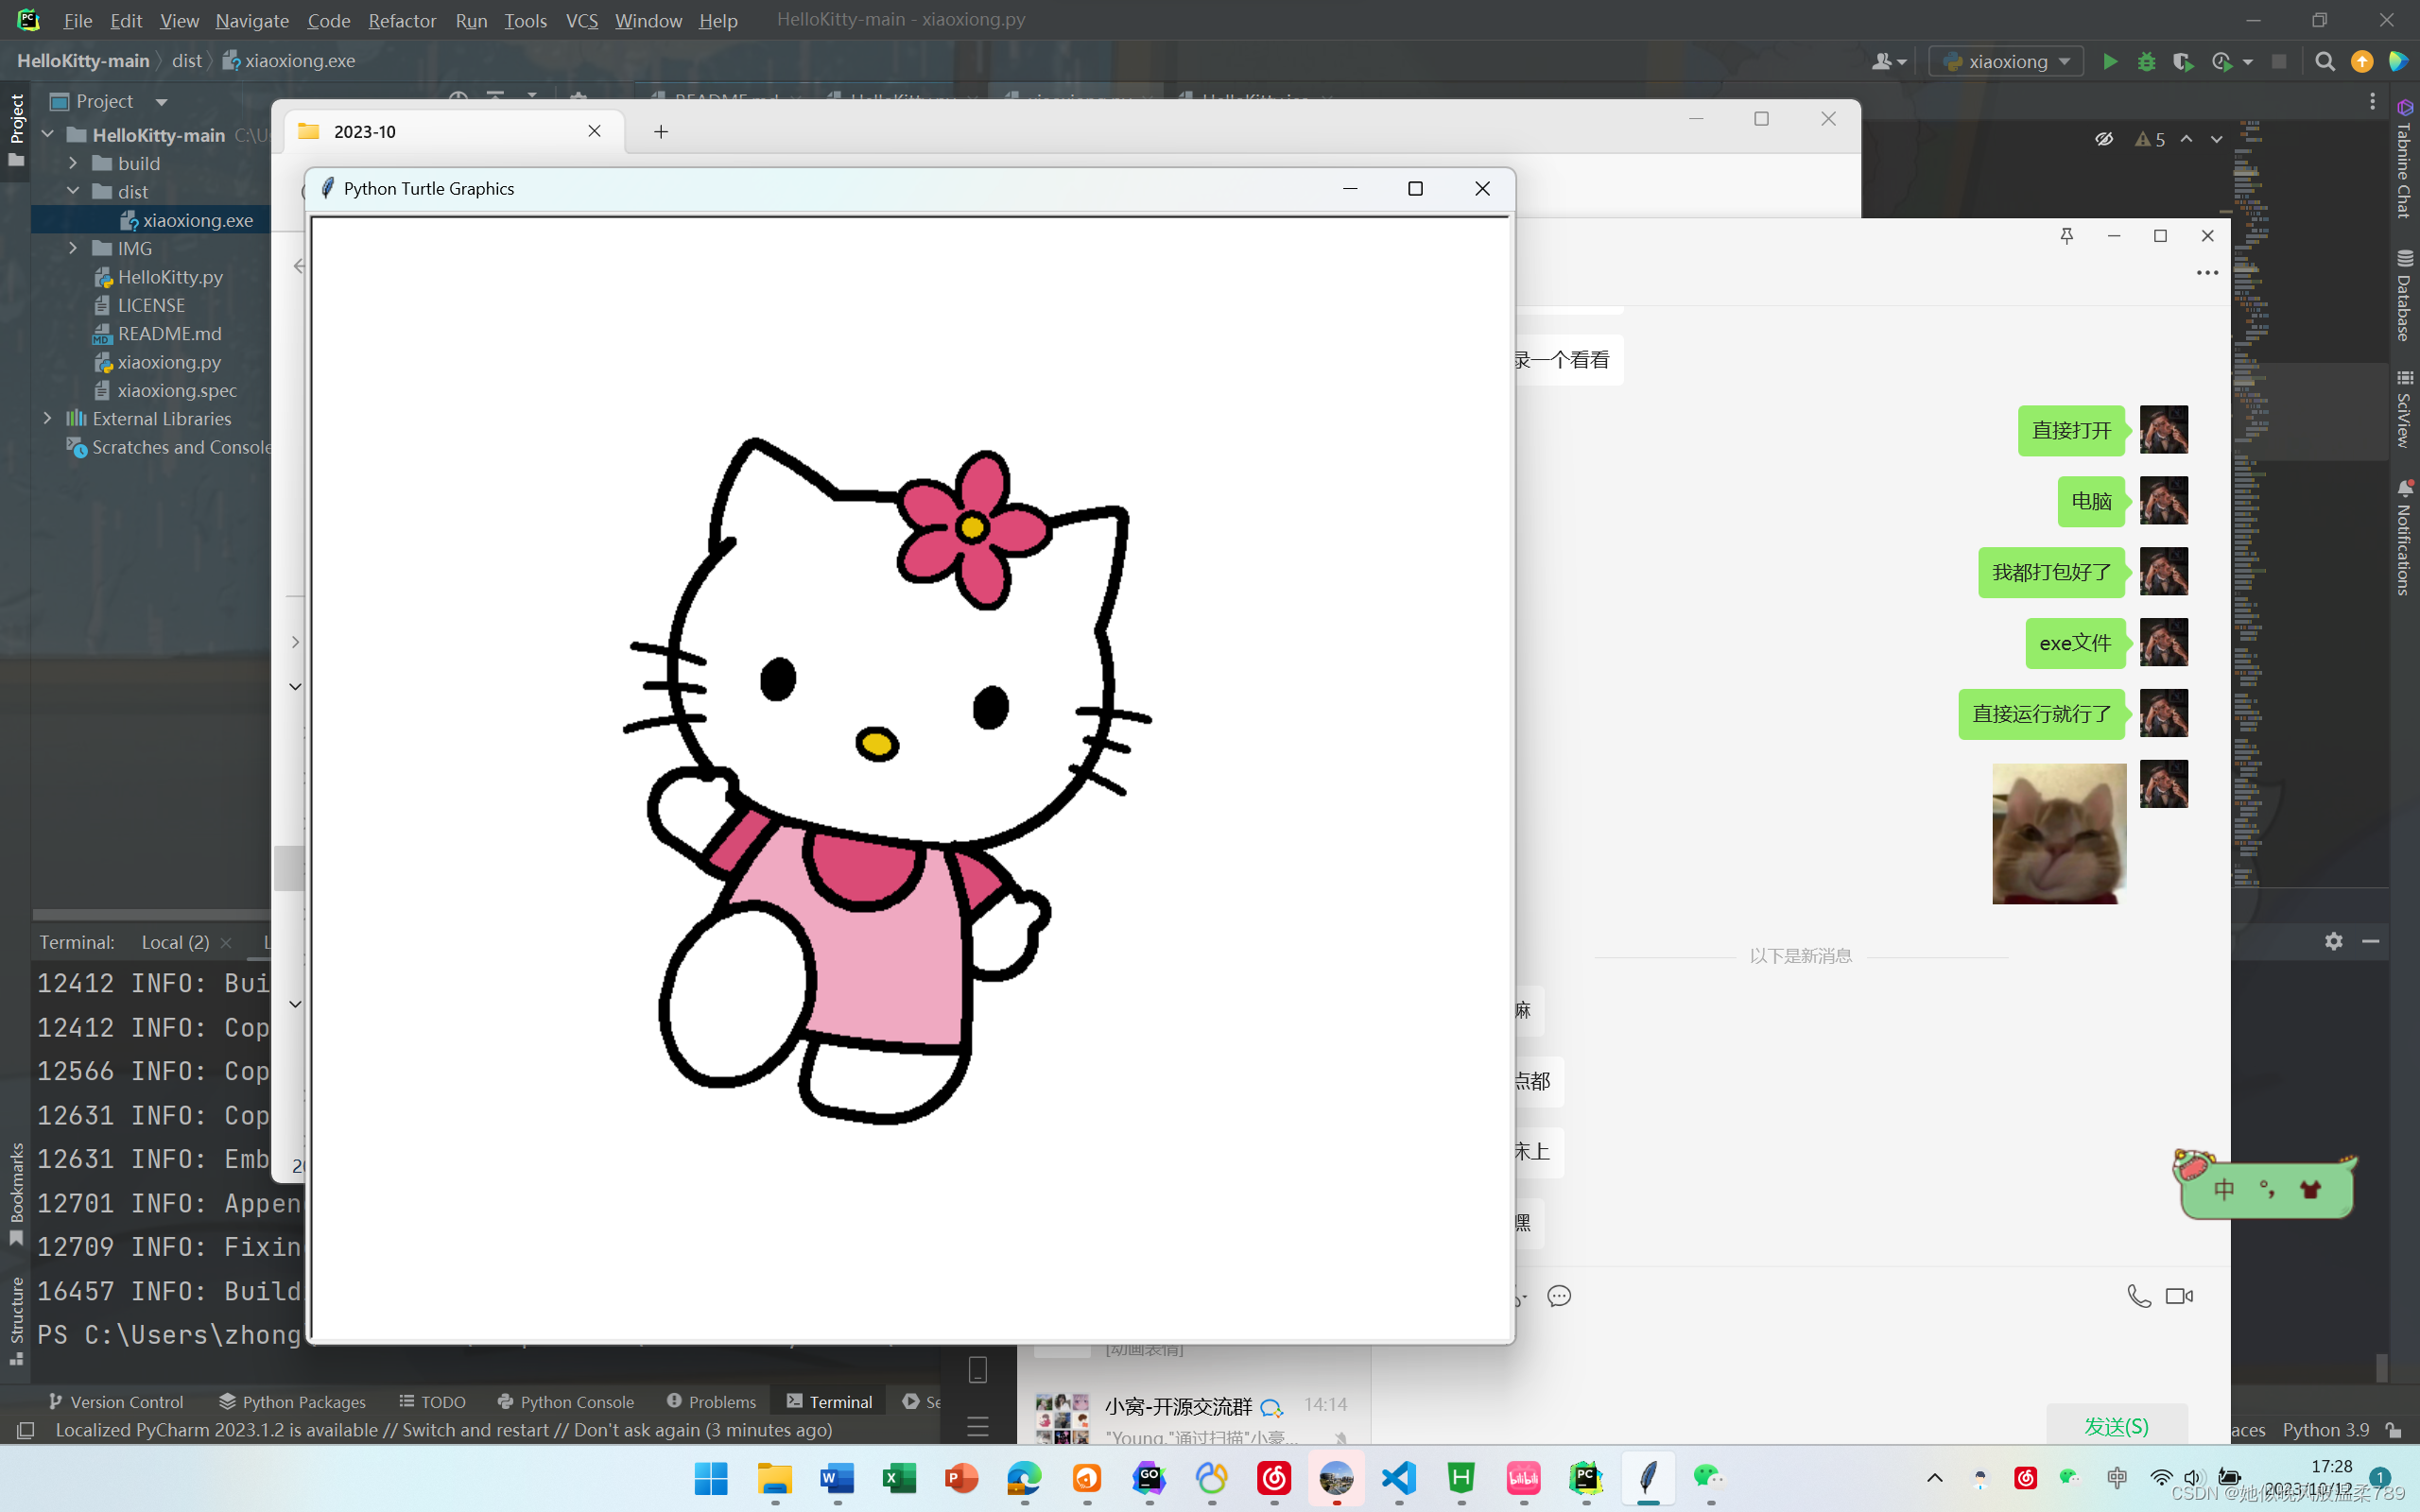Open the Refactor menu
Image resolution: width=2420 pixels, height=1512 pixels.
pyautogui.click(x=402, y=20)
